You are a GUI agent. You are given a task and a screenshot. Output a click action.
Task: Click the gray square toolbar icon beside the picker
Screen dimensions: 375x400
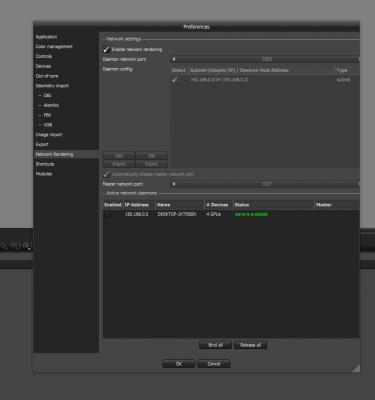(x=14, y=246)
